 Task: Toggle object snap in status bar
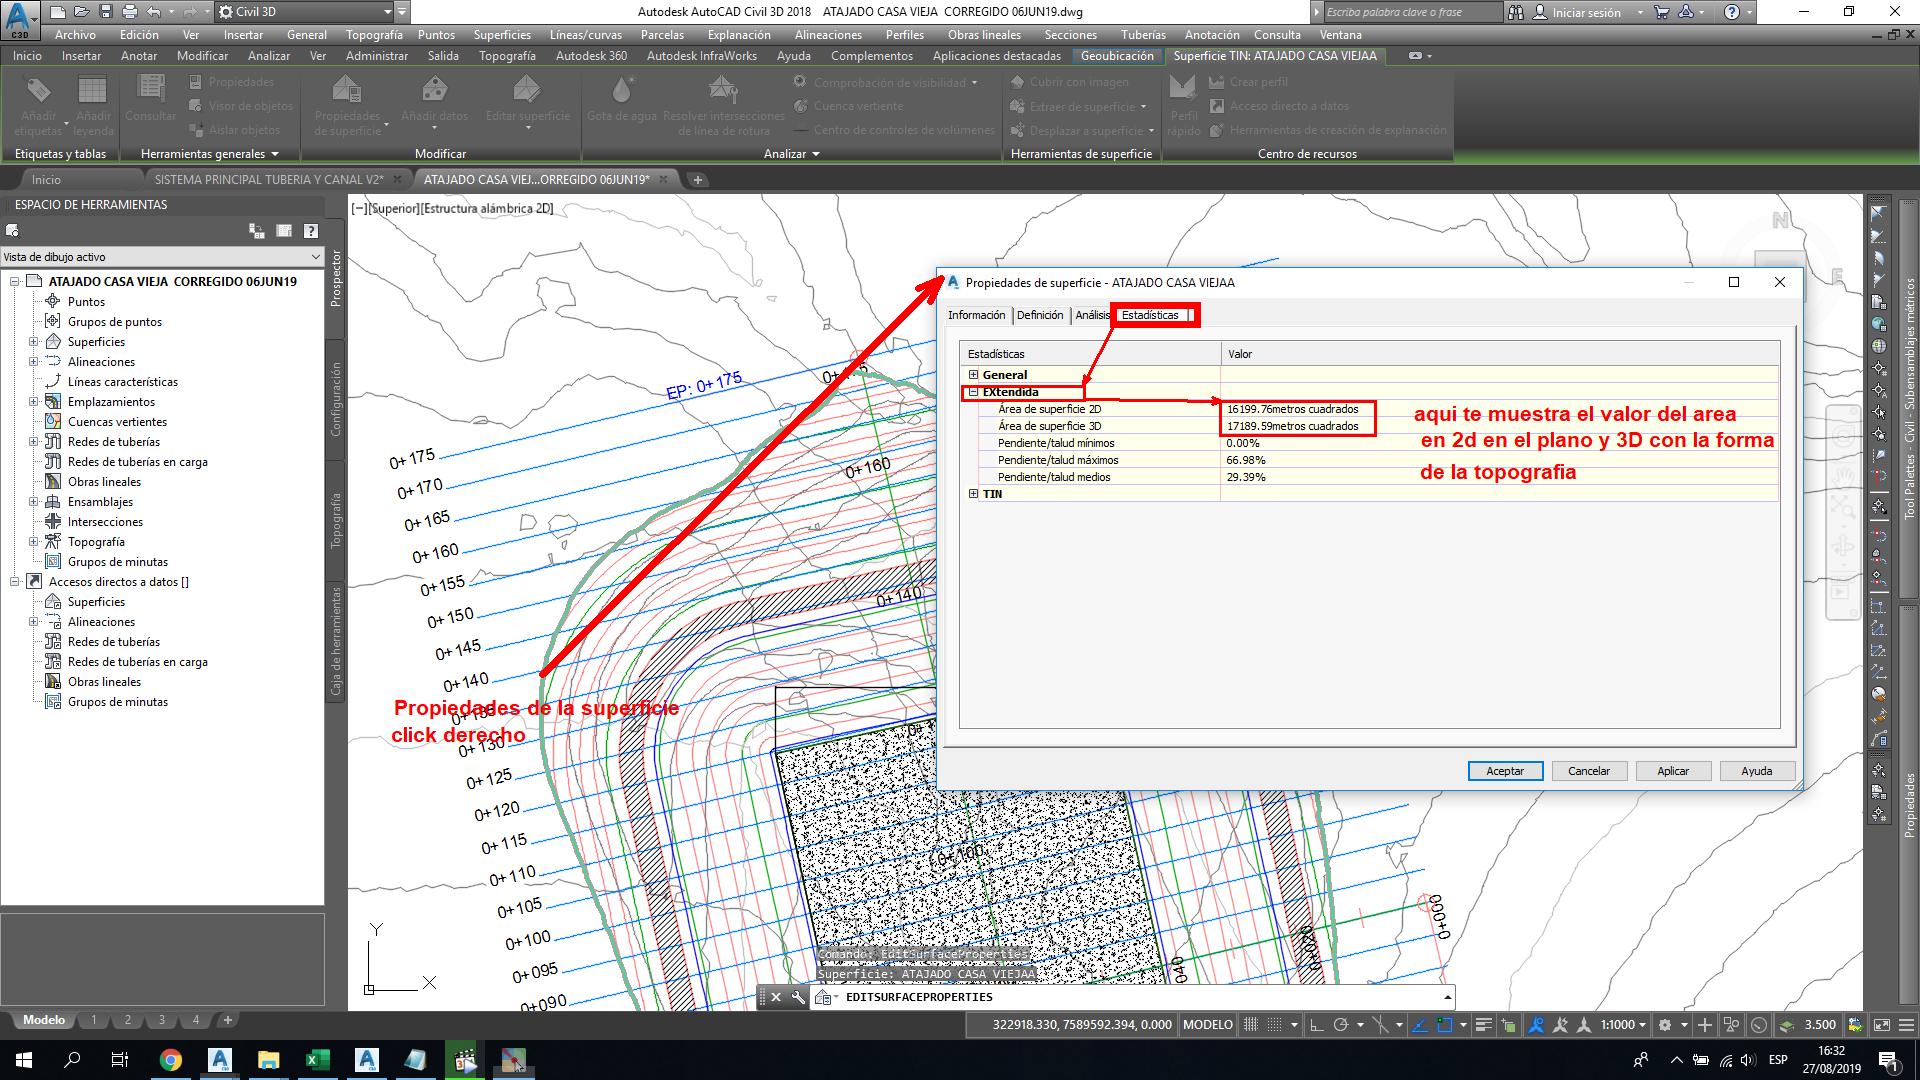1444,1025
